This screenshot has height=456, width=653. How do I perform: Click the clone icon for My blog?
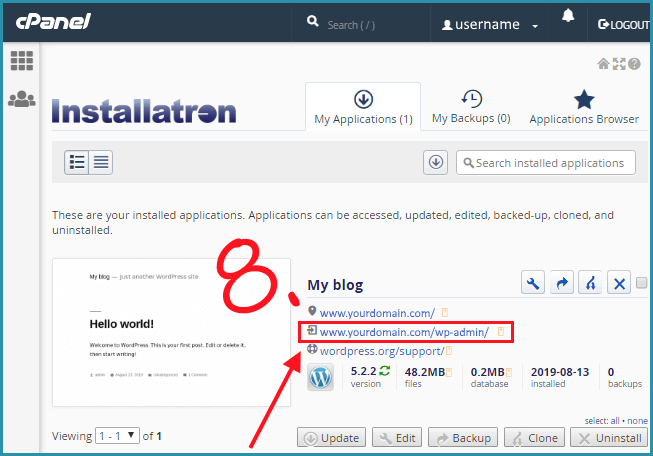pos(590,283)
